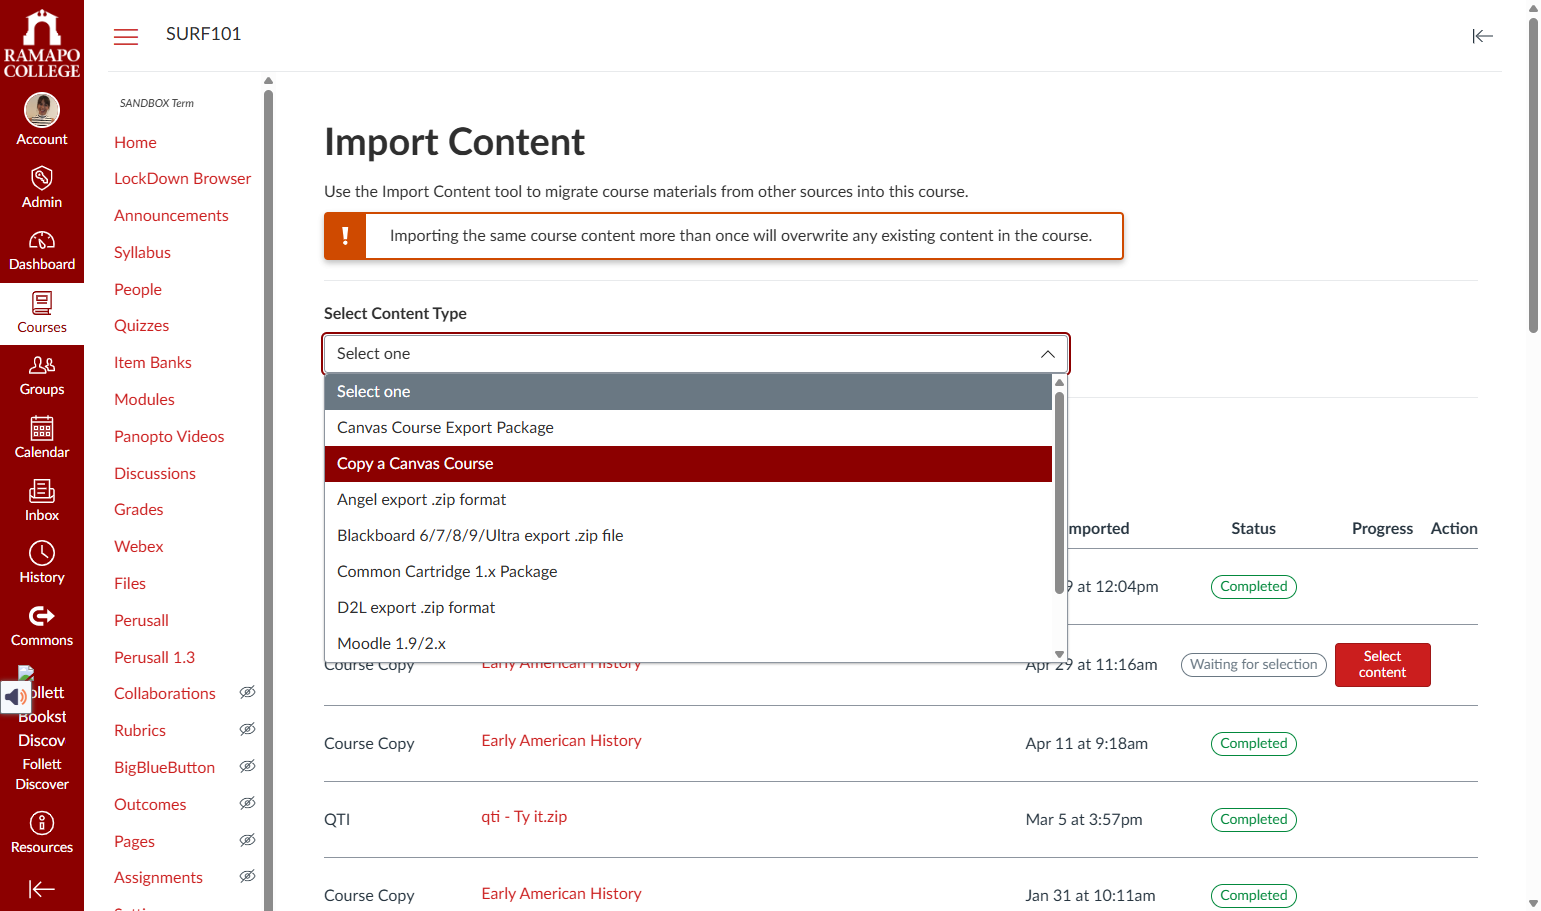Open the Resources info icon

(42, 823)
